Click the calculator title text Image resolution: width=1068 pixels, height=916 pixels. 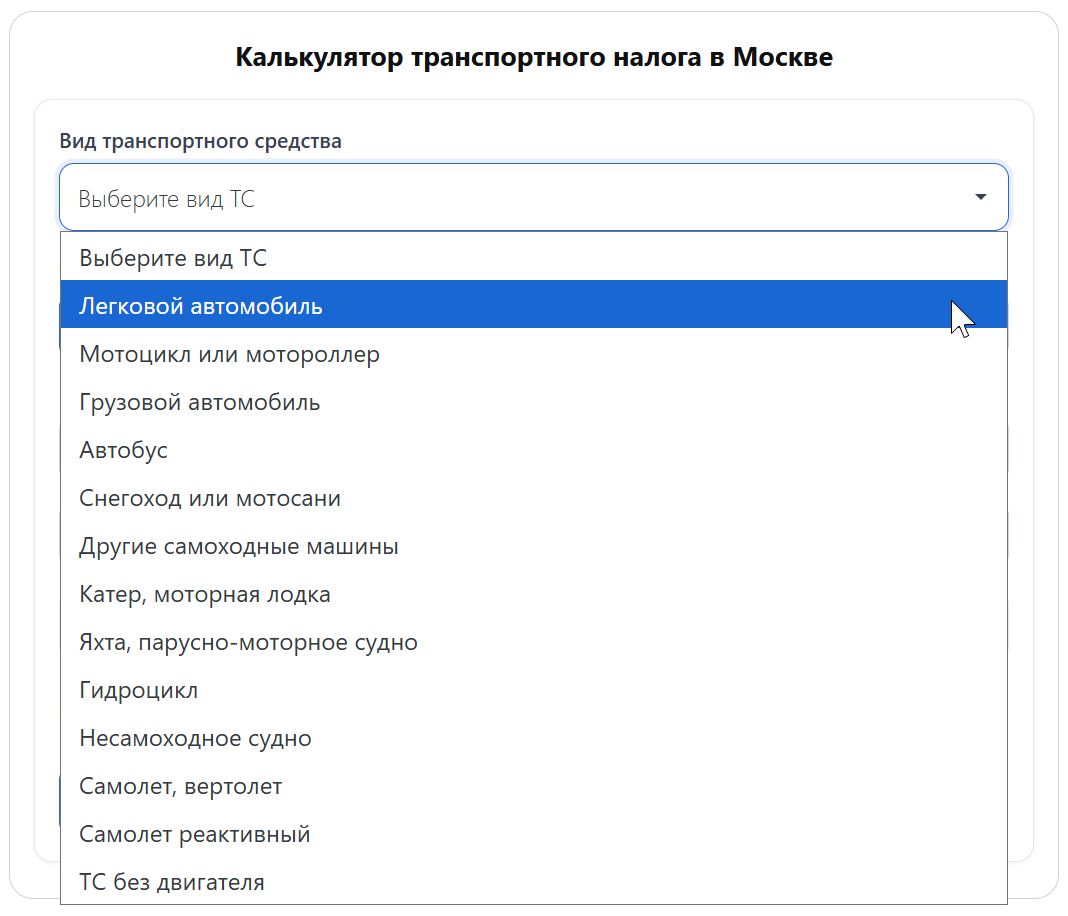coord(533,57)
